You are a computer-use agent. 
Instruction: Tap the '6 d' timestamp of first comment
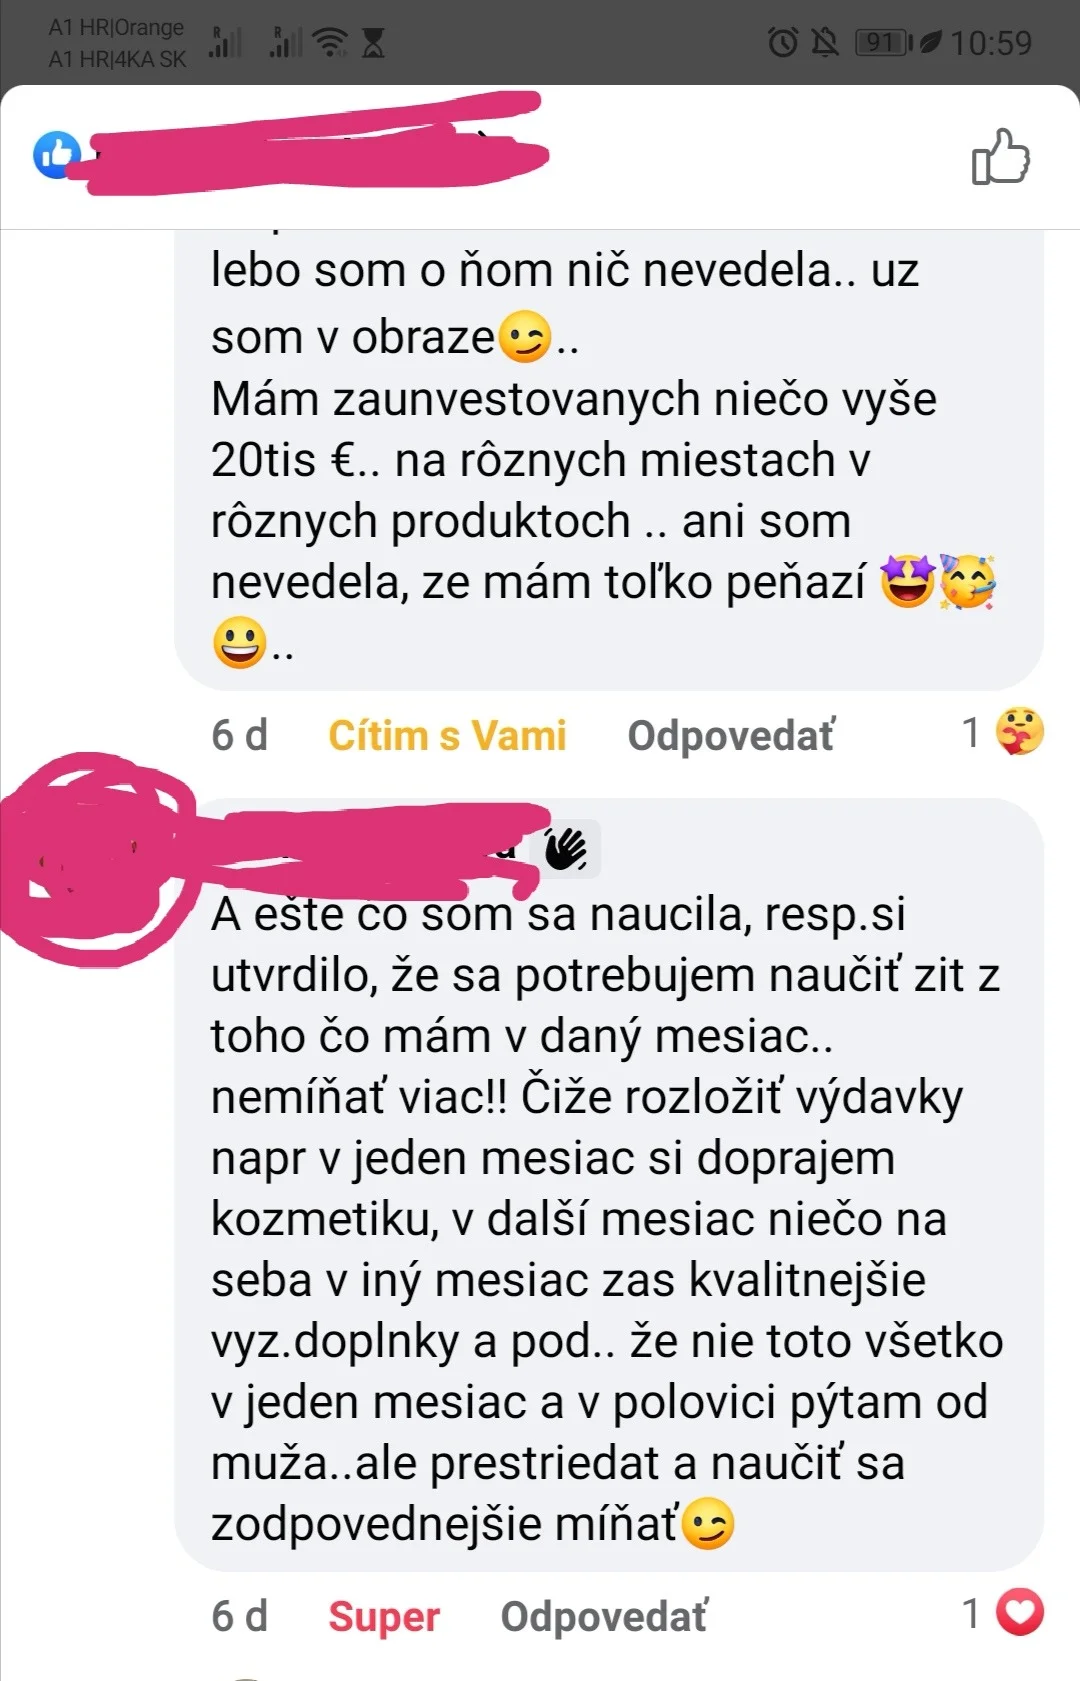(240, 735)
